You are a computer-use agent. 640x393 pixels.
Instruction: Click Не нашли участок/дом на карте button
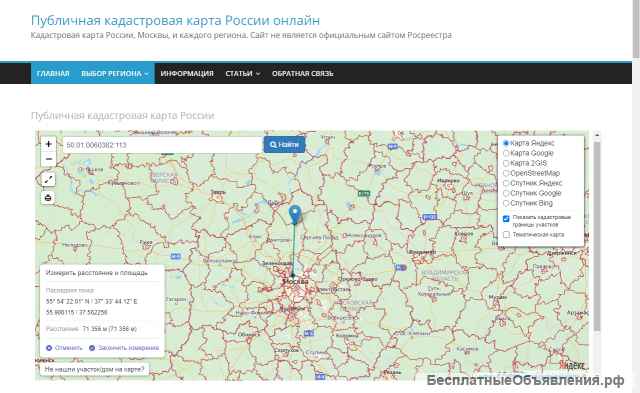point(94,369)
